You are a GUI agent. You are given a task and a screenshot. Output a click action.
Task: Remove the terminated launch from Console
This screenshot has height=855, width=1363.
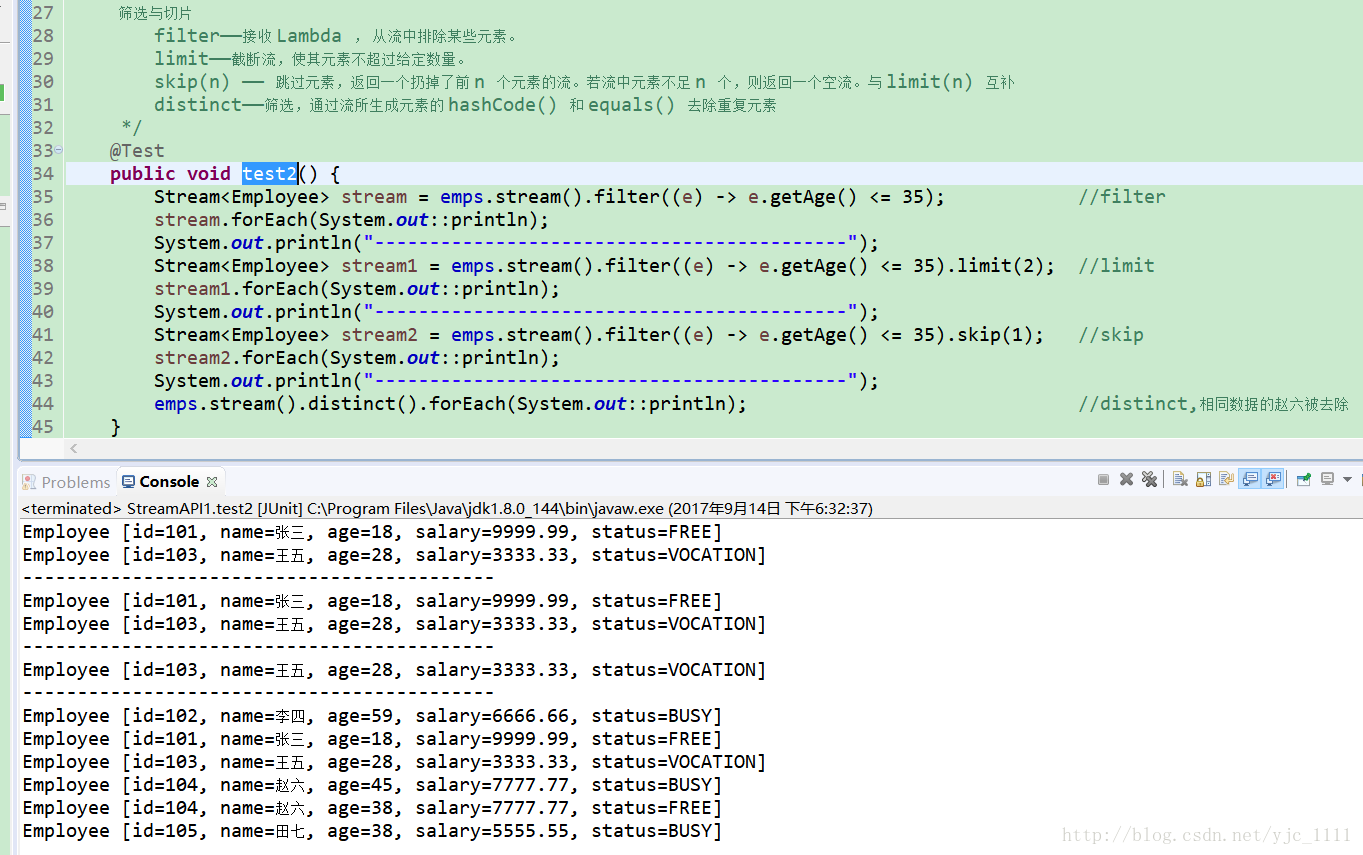[x=1126, y=480]
